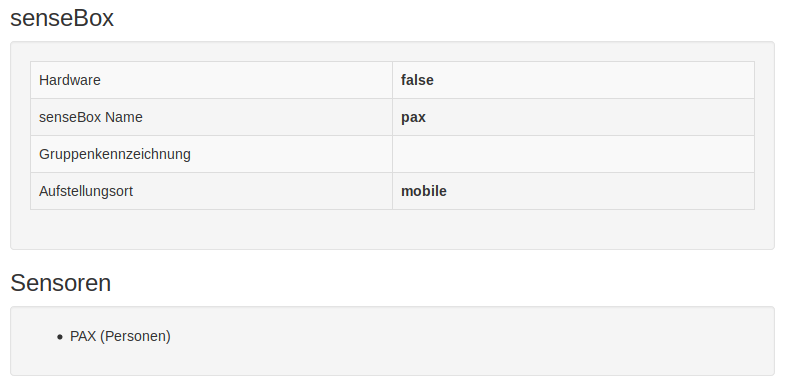Click the bold "false" hardware value

[417, 80]
